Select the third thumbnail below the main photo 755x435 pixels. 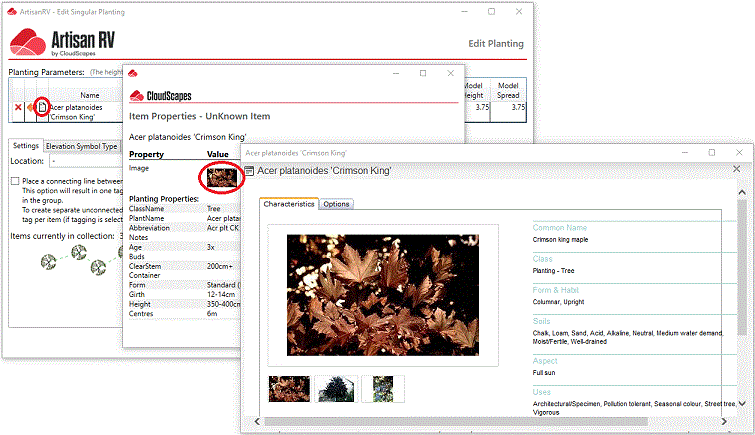[x=382, y=388]
